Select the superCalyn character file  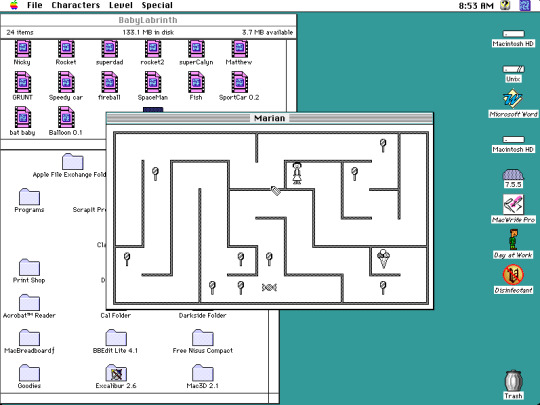[x=196, y=49]
